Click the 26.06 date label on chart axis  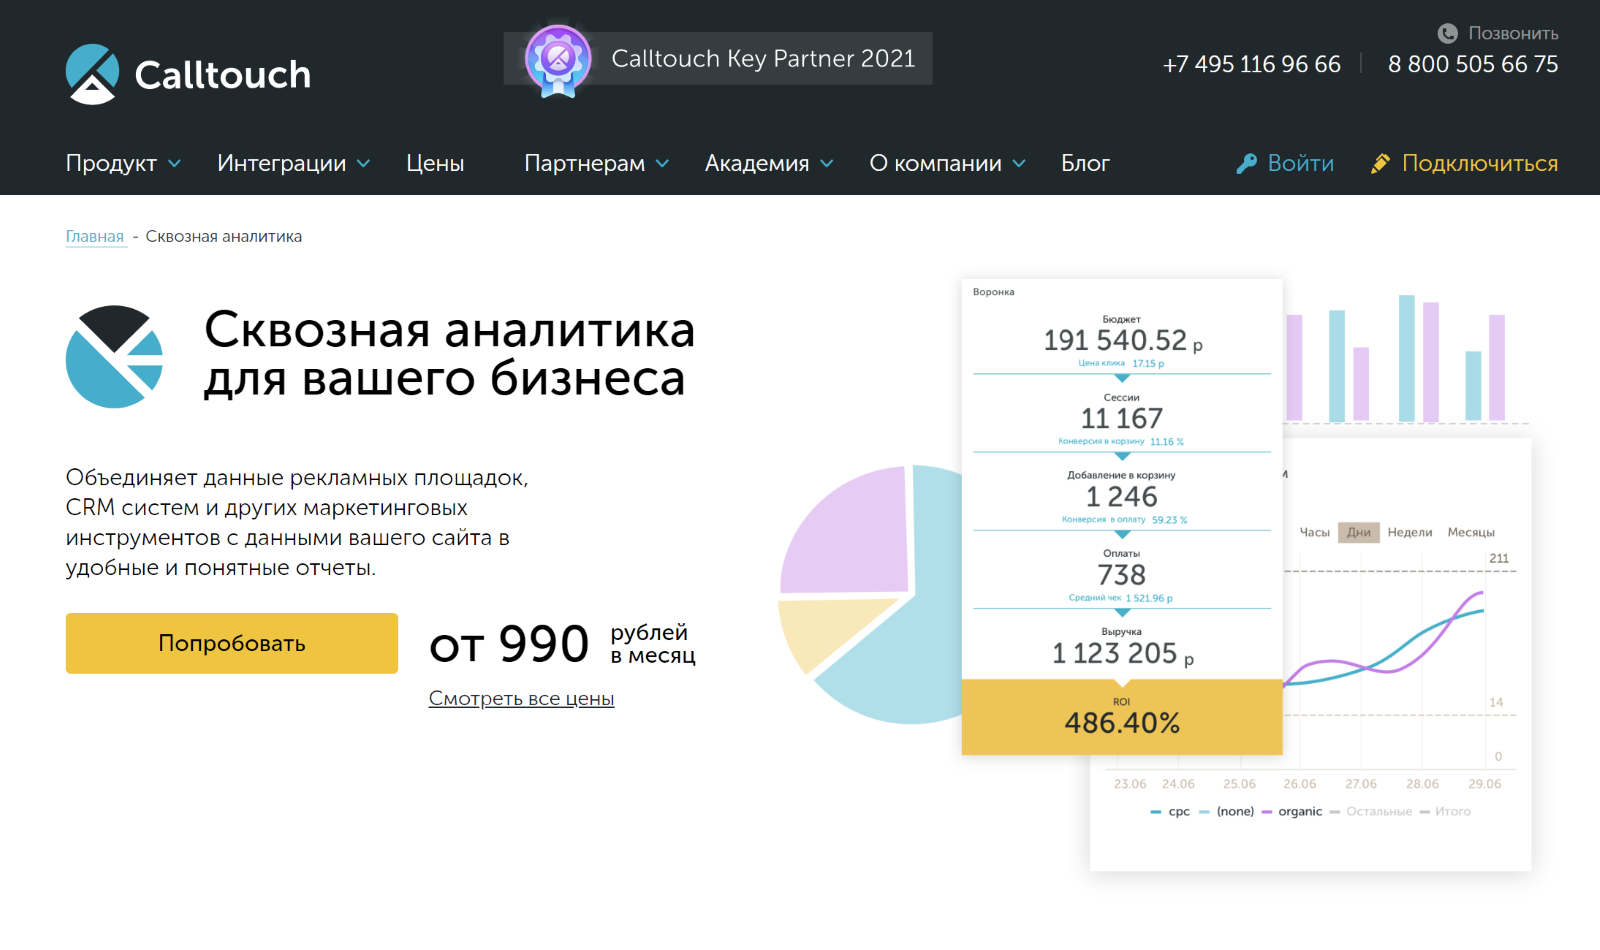tap(1300, 784)
